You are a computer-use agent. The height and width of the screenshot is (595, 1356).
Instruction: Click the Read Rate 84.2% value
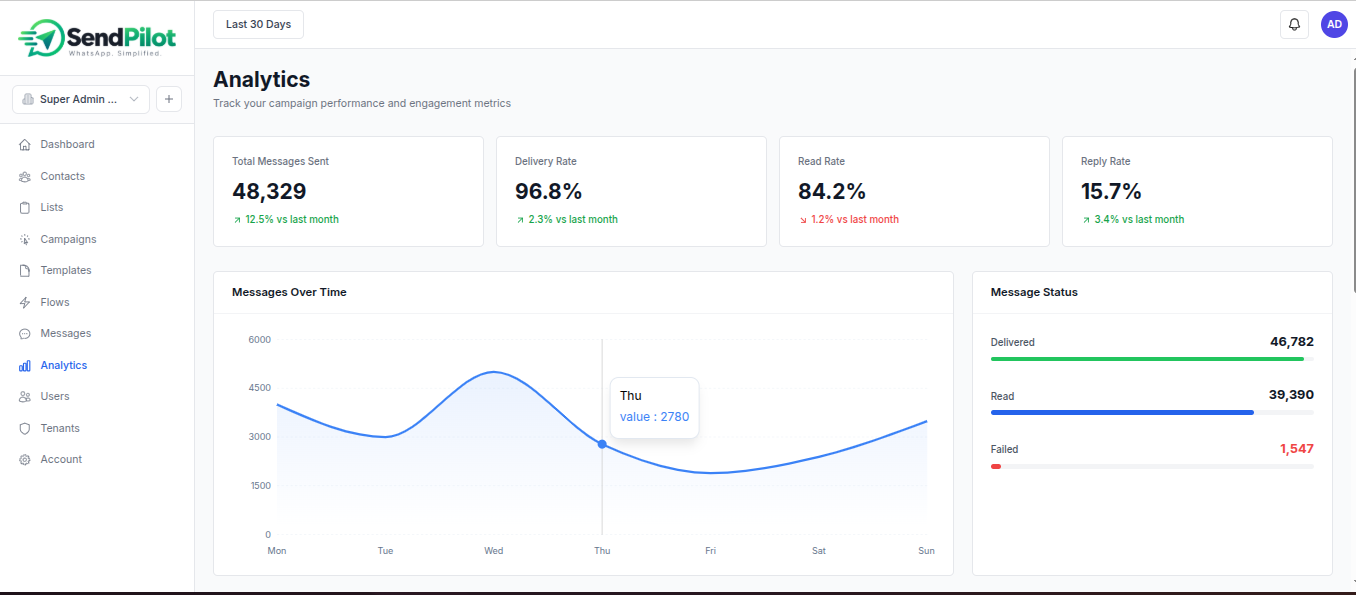click(832, 191)
